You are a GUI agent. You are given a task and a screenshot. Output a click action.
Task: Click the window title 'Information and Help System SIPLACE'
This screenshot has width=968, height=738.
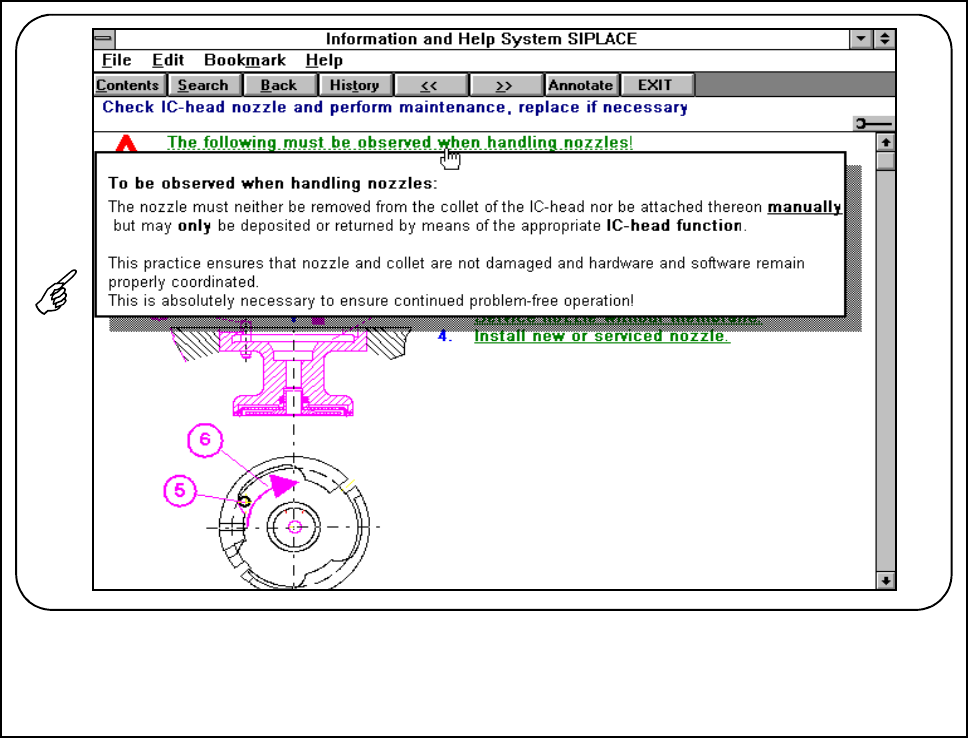[481, 39]
